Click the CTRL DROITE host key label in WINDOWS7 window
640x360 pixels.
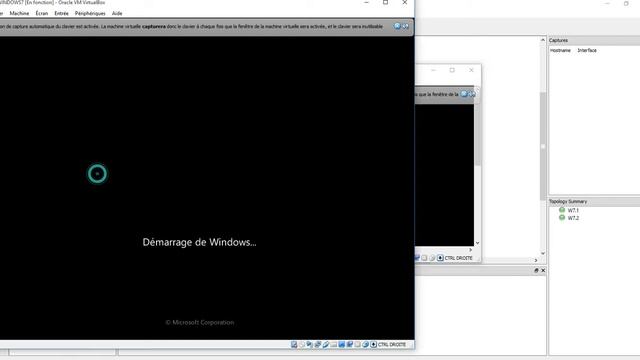pyautogui.click(x=392, y=344)
